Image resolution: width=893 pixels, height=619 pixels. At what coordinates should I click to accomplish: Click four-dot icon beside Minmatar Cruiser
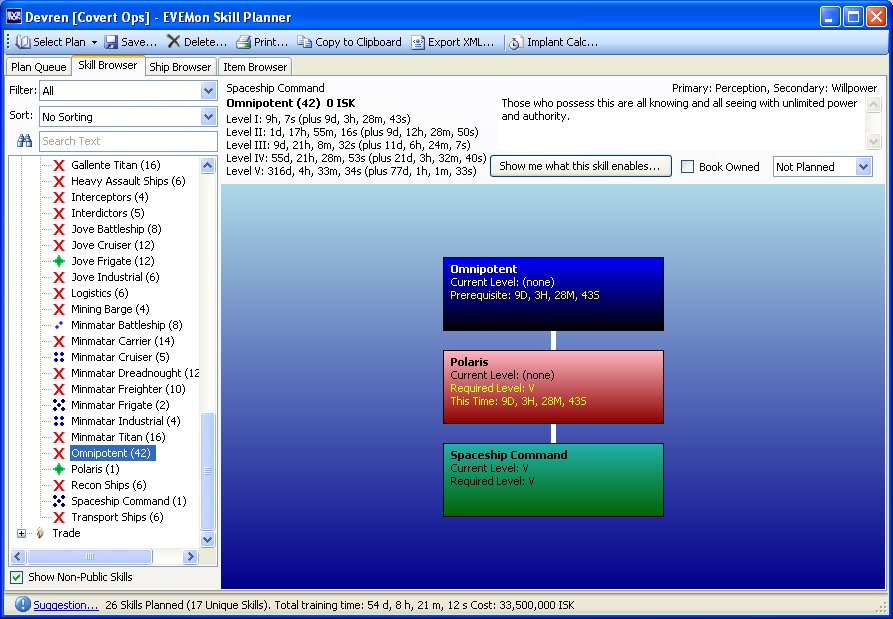pos(59,357)
